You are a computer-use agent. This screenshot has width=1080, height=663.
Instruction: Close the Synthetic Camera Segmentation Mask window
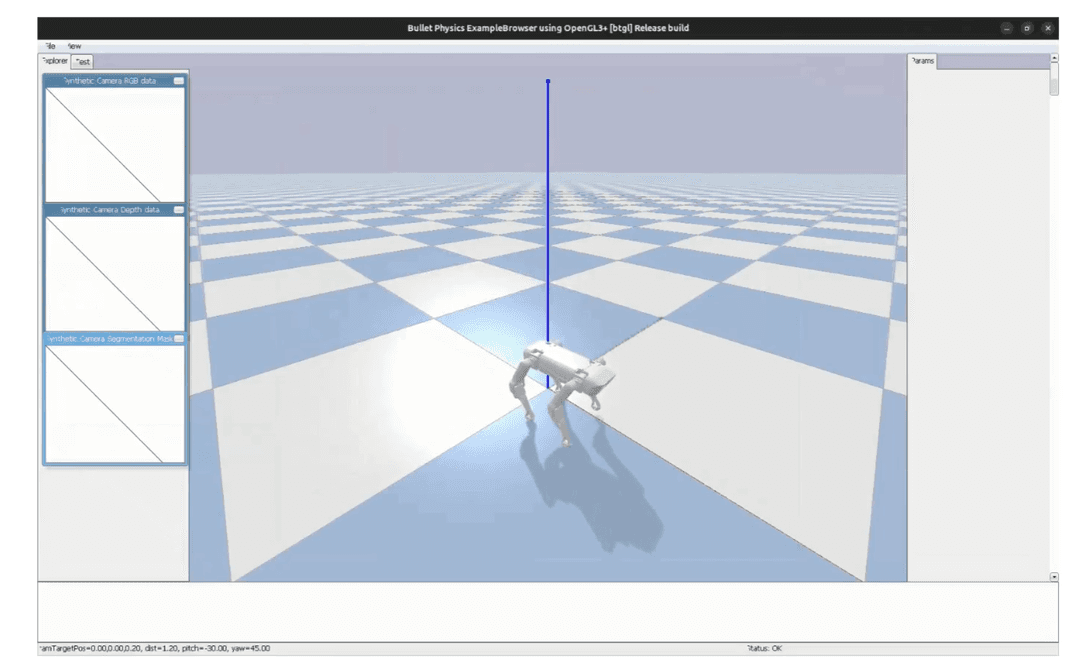pos(179,339)
